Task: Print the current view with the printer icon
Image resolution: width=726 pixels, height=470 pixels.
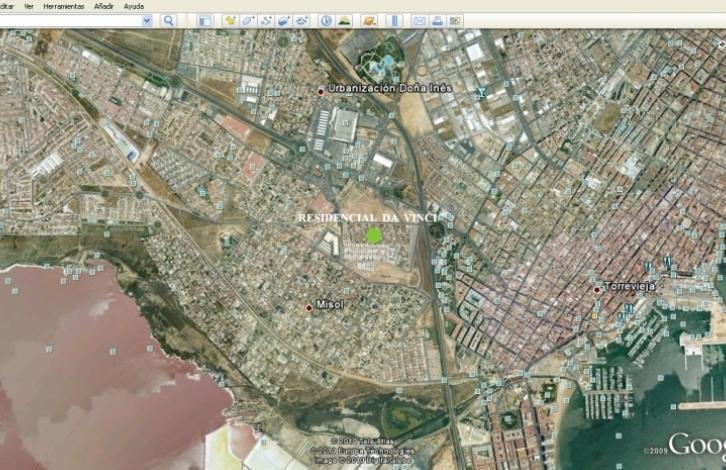Action: click(x=437, y=20)
